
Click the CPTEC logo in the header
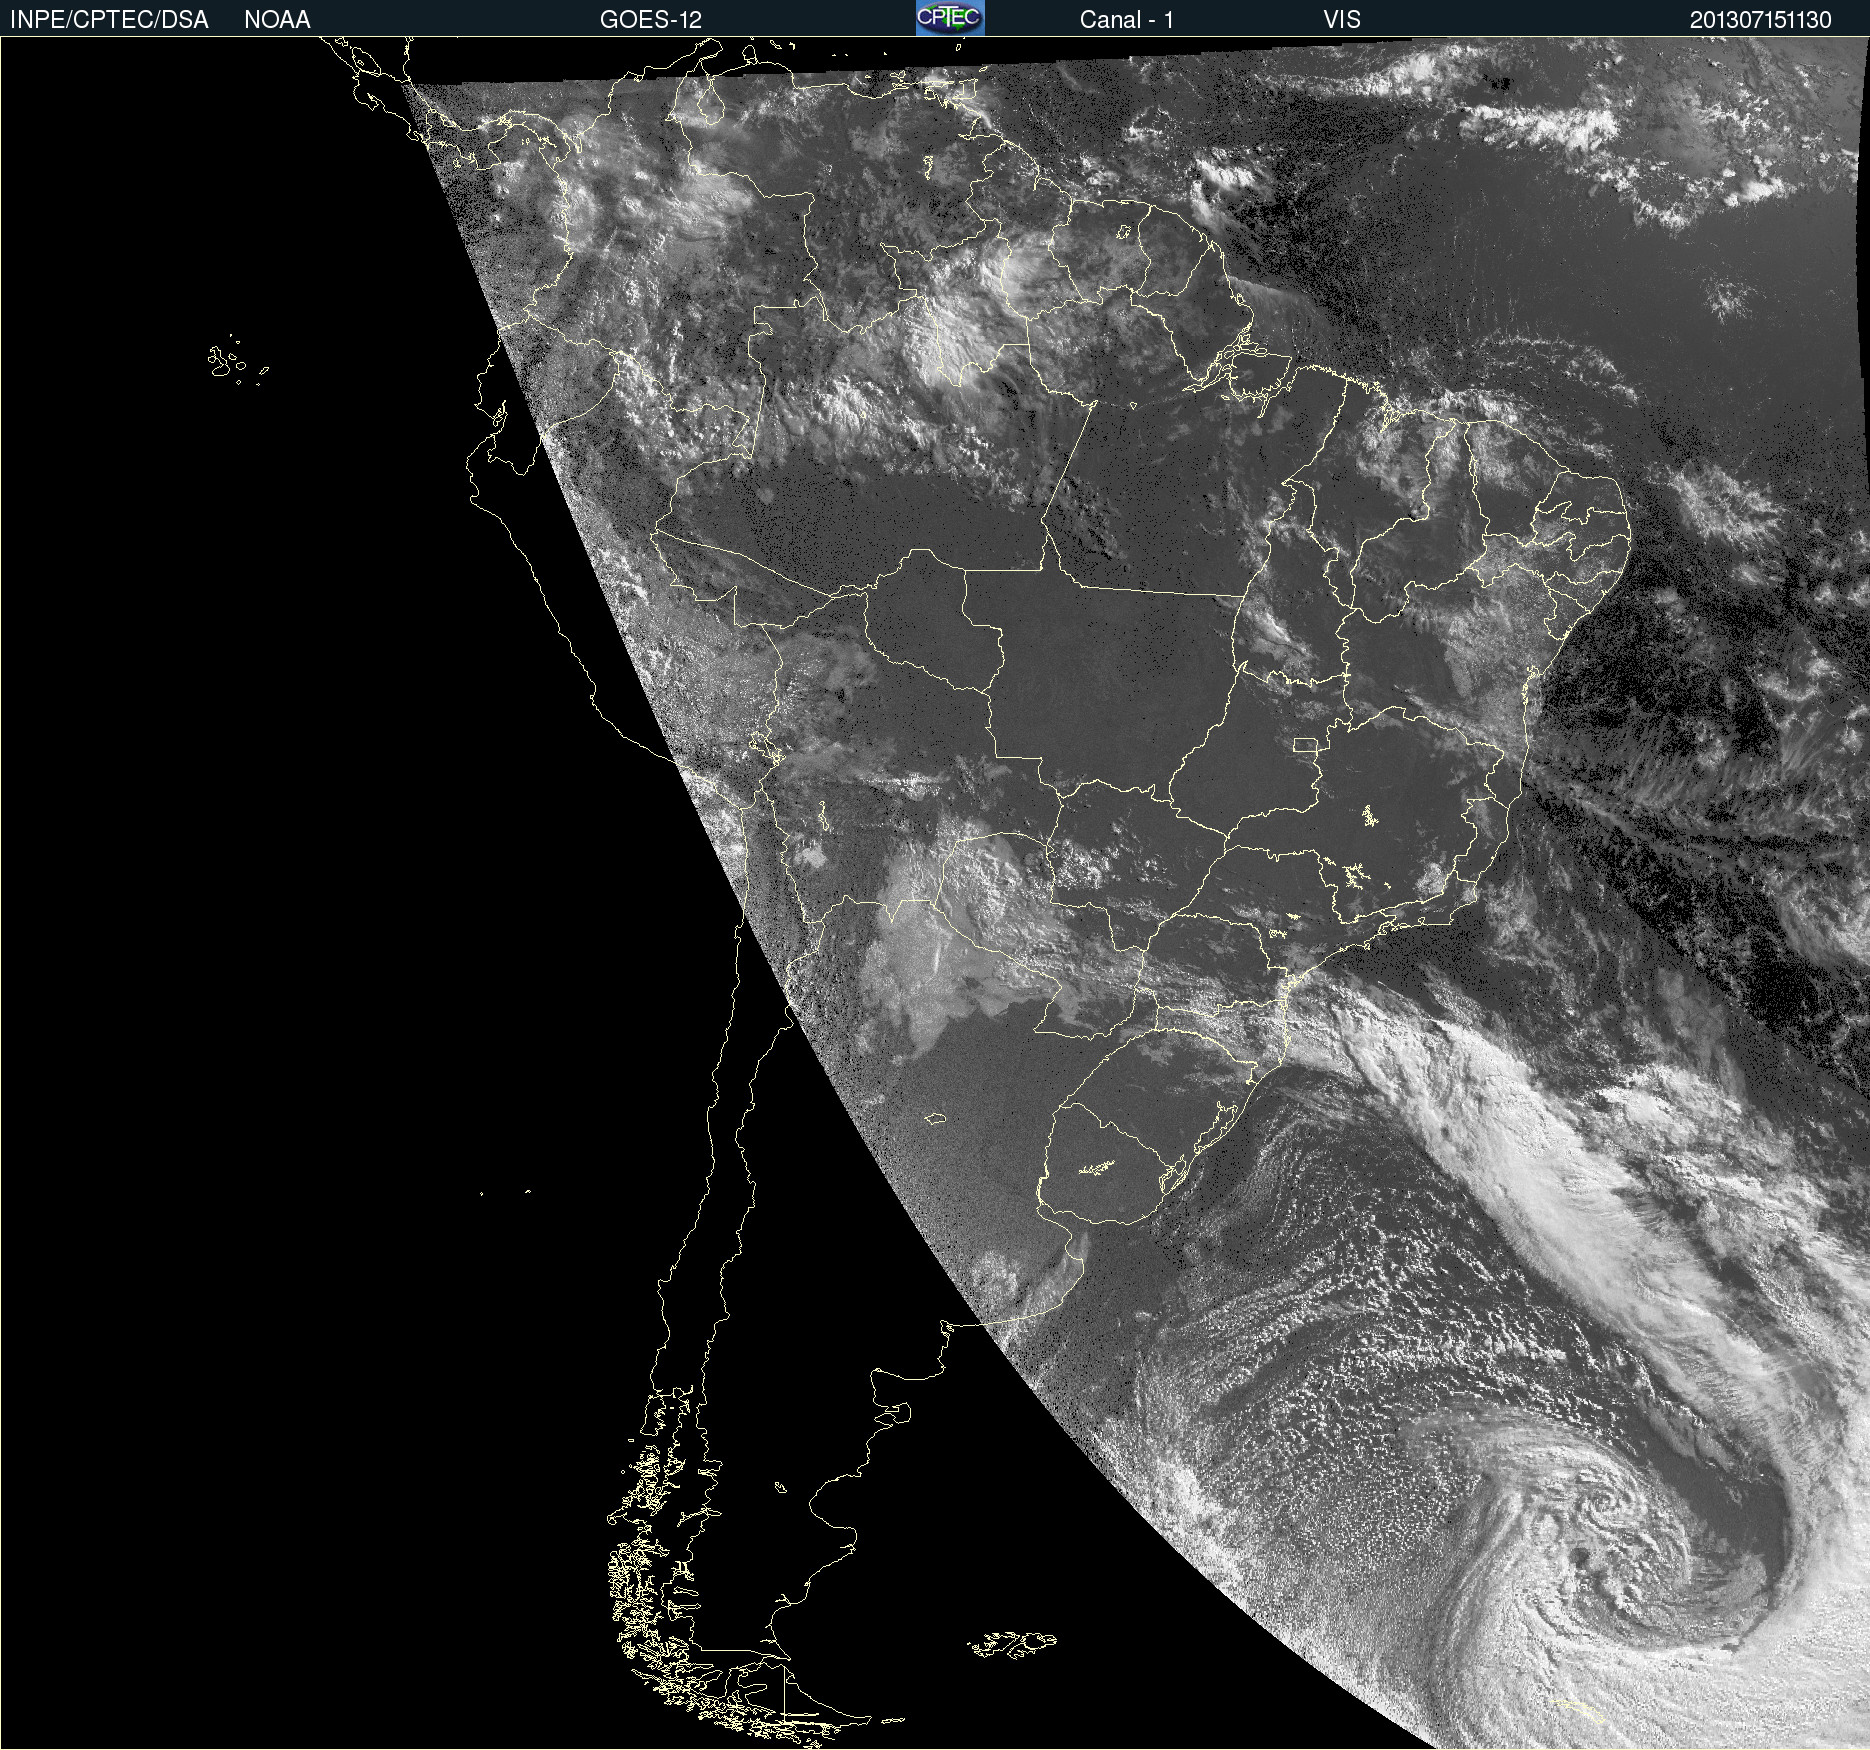point(950,18)
